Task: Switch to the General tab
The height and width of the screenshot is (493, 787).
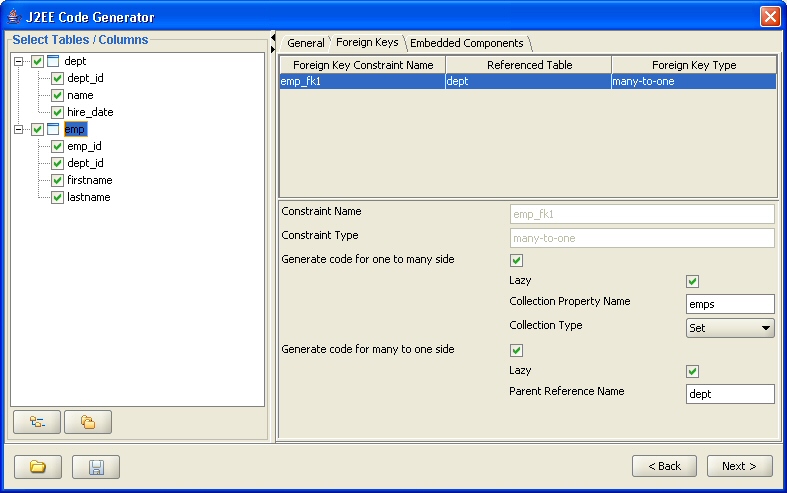Action: coord(305,43)
